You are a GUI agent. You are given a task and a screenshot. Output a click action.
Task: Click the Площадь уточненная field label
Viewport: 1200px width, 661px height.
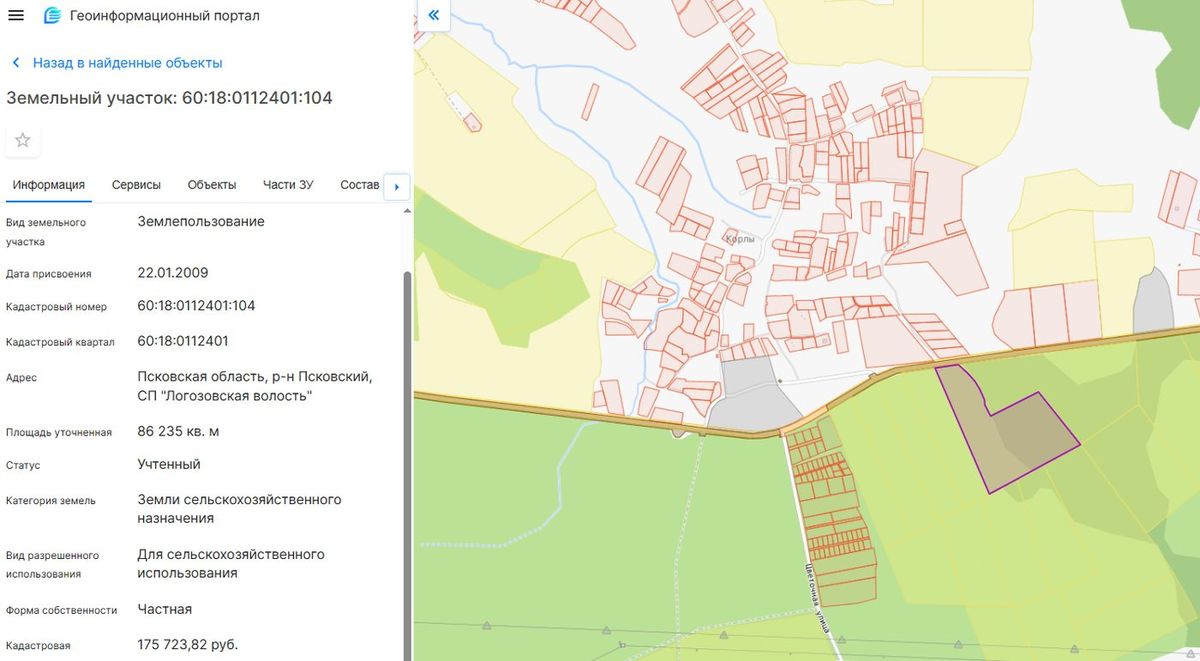58,433
